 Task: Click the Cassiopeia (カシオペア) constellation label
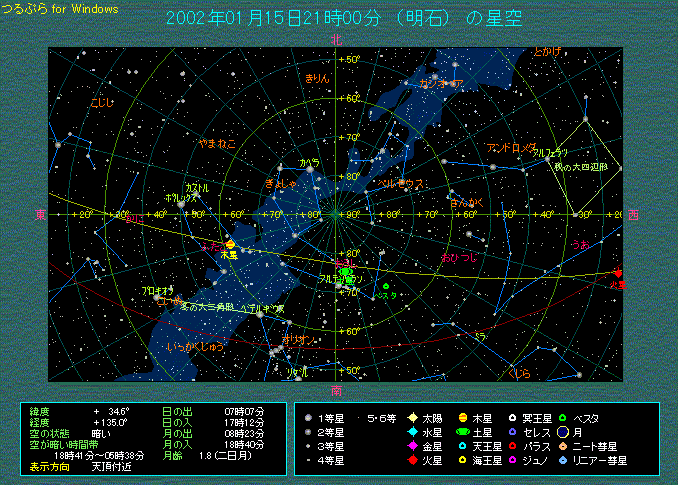[441, 84]
